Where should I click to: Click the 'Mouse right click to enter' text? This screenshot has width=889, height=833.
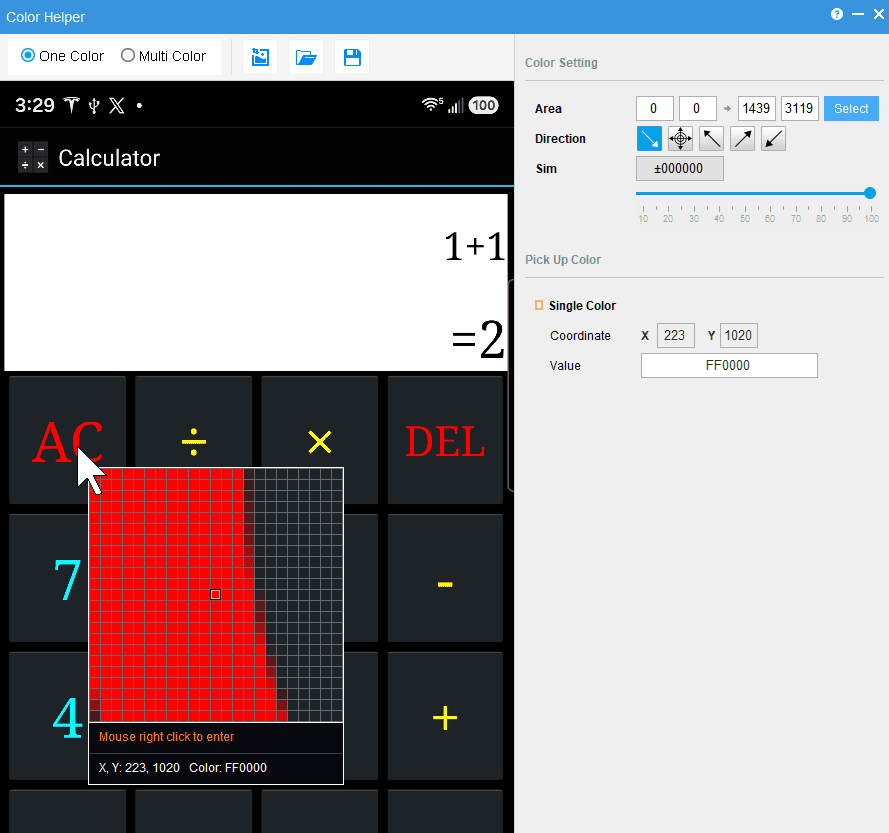click(167, 737)
